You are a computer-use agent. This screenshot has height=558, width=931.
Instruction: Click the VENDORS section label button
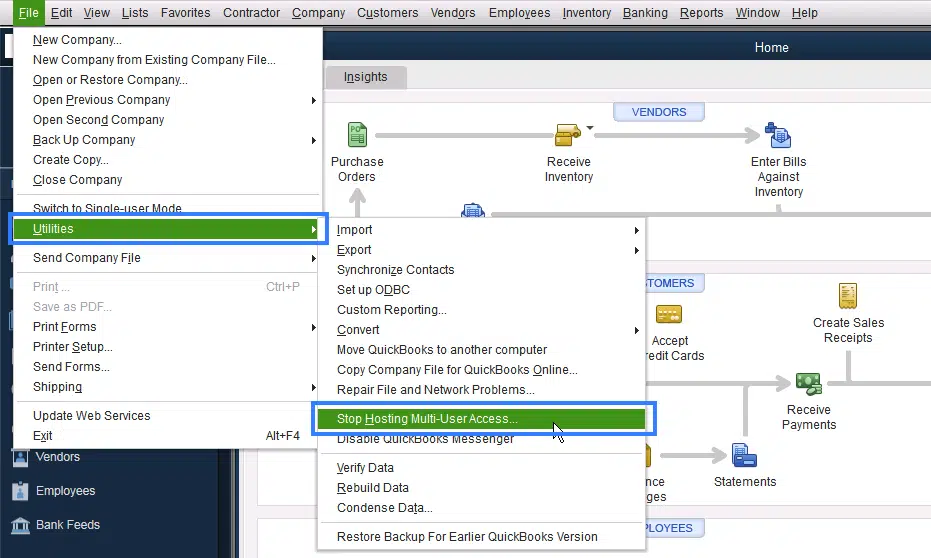(659, 113)
